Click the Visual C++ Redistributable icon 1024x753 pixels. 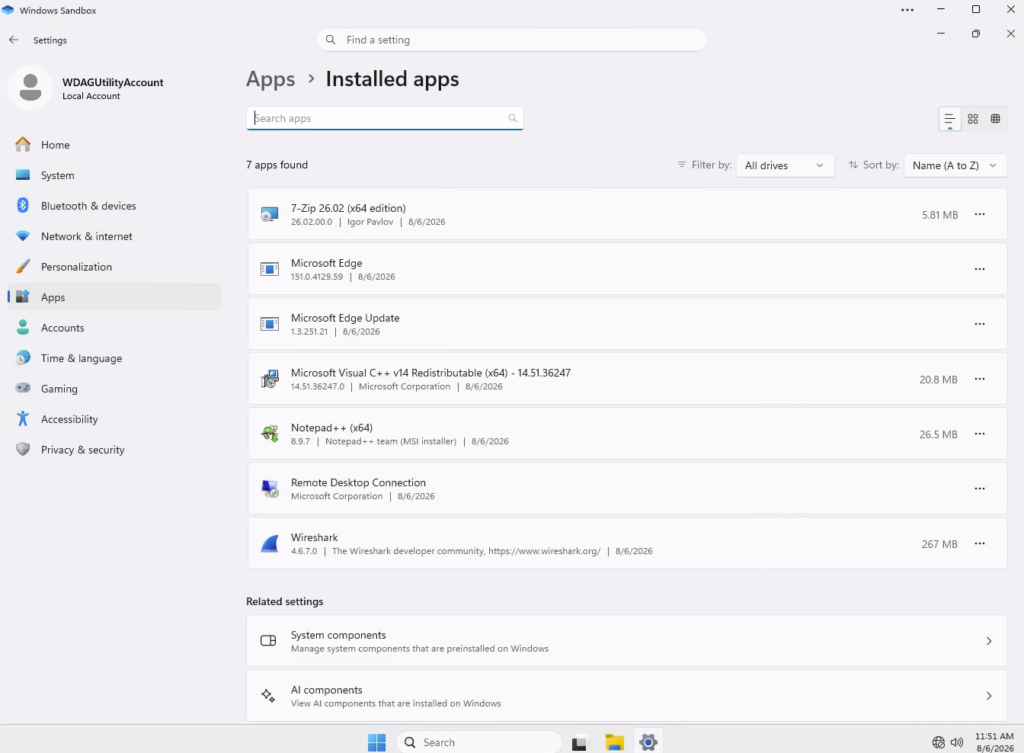coord(269,379)
